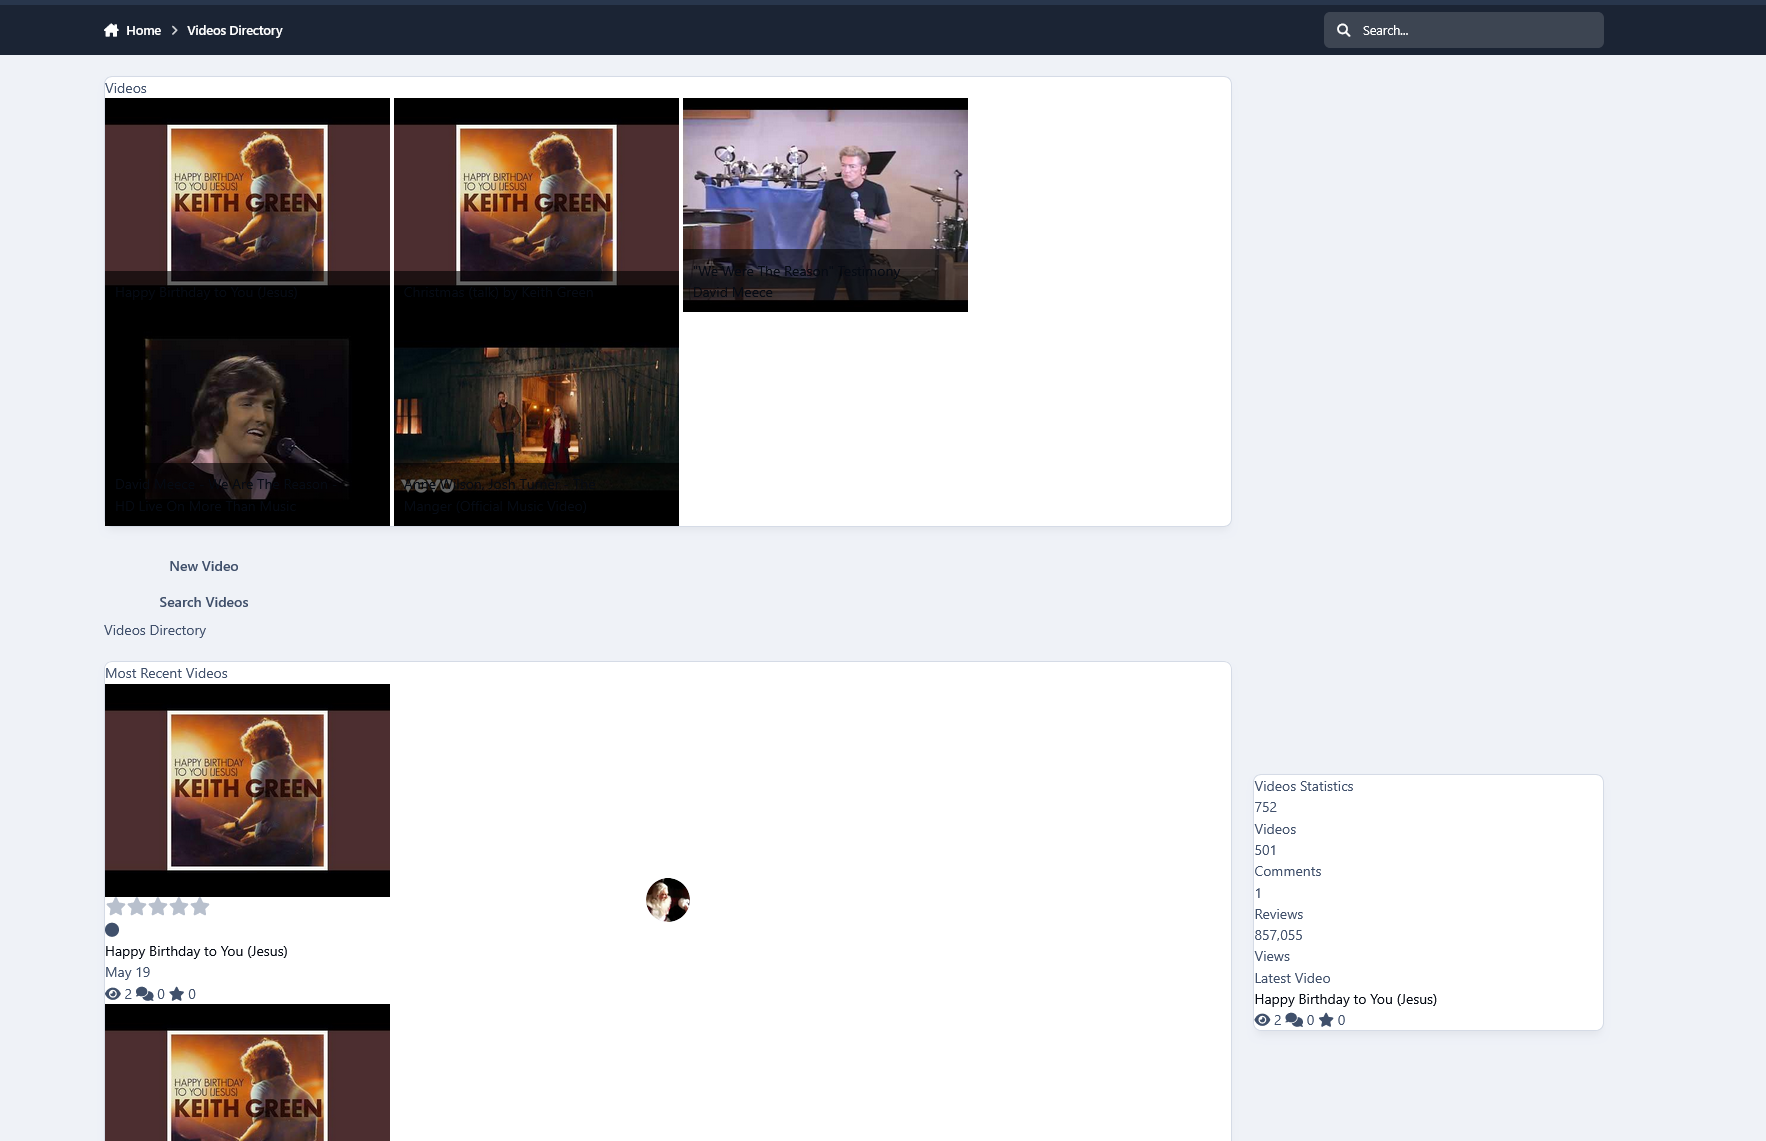Go to Home in the breadcrumb
Screen dimensions: 1766x1141
143,31
